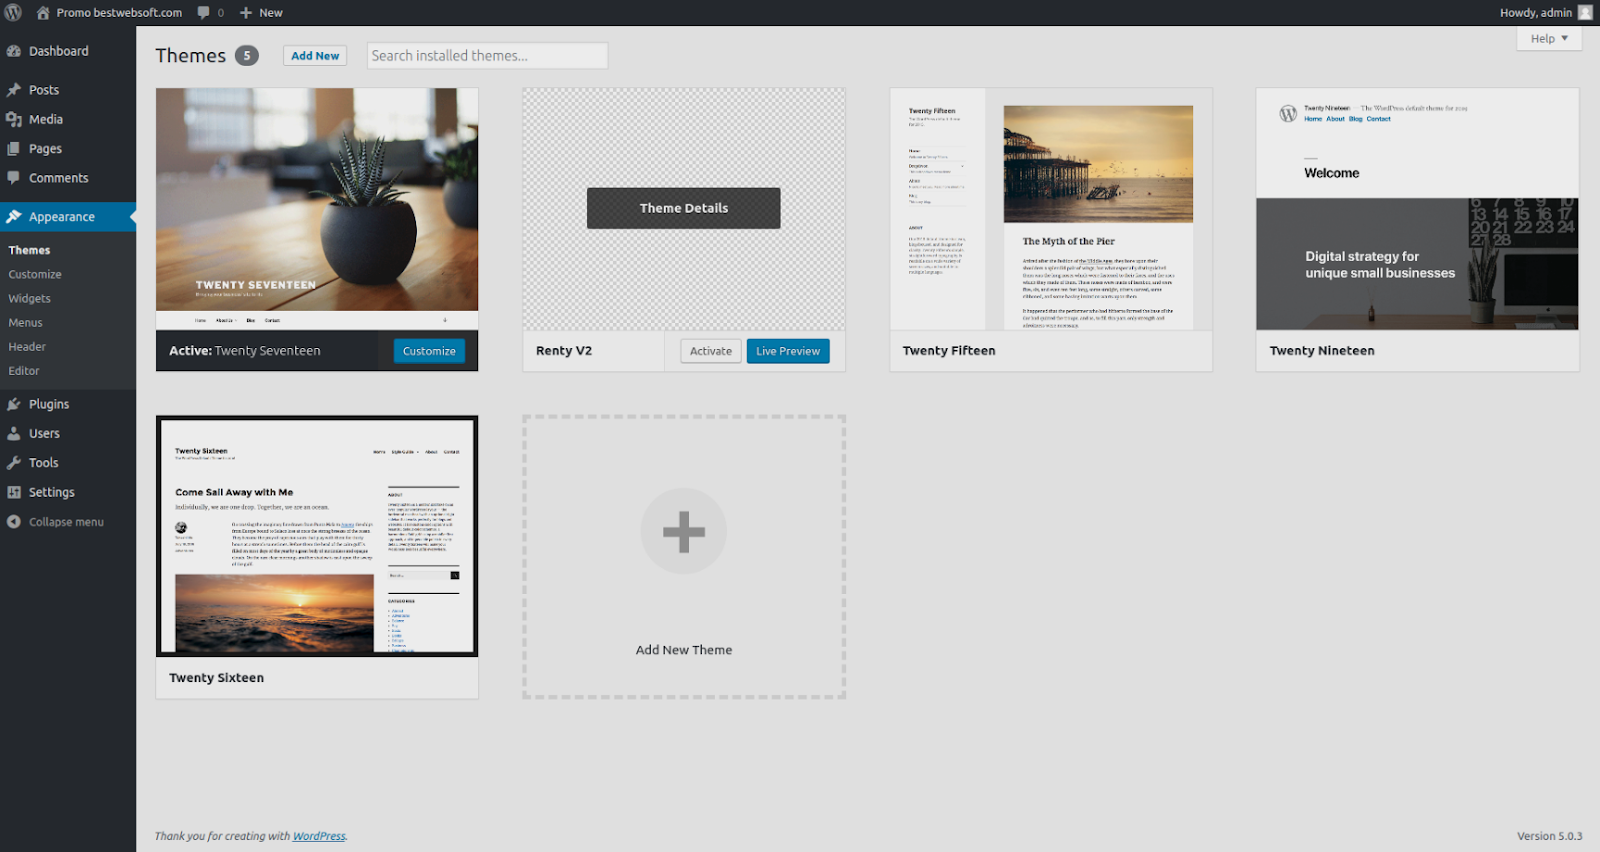This screenshot has height=852, width=1600.
Task: Open the Menus submenu item
Action: 26,322
